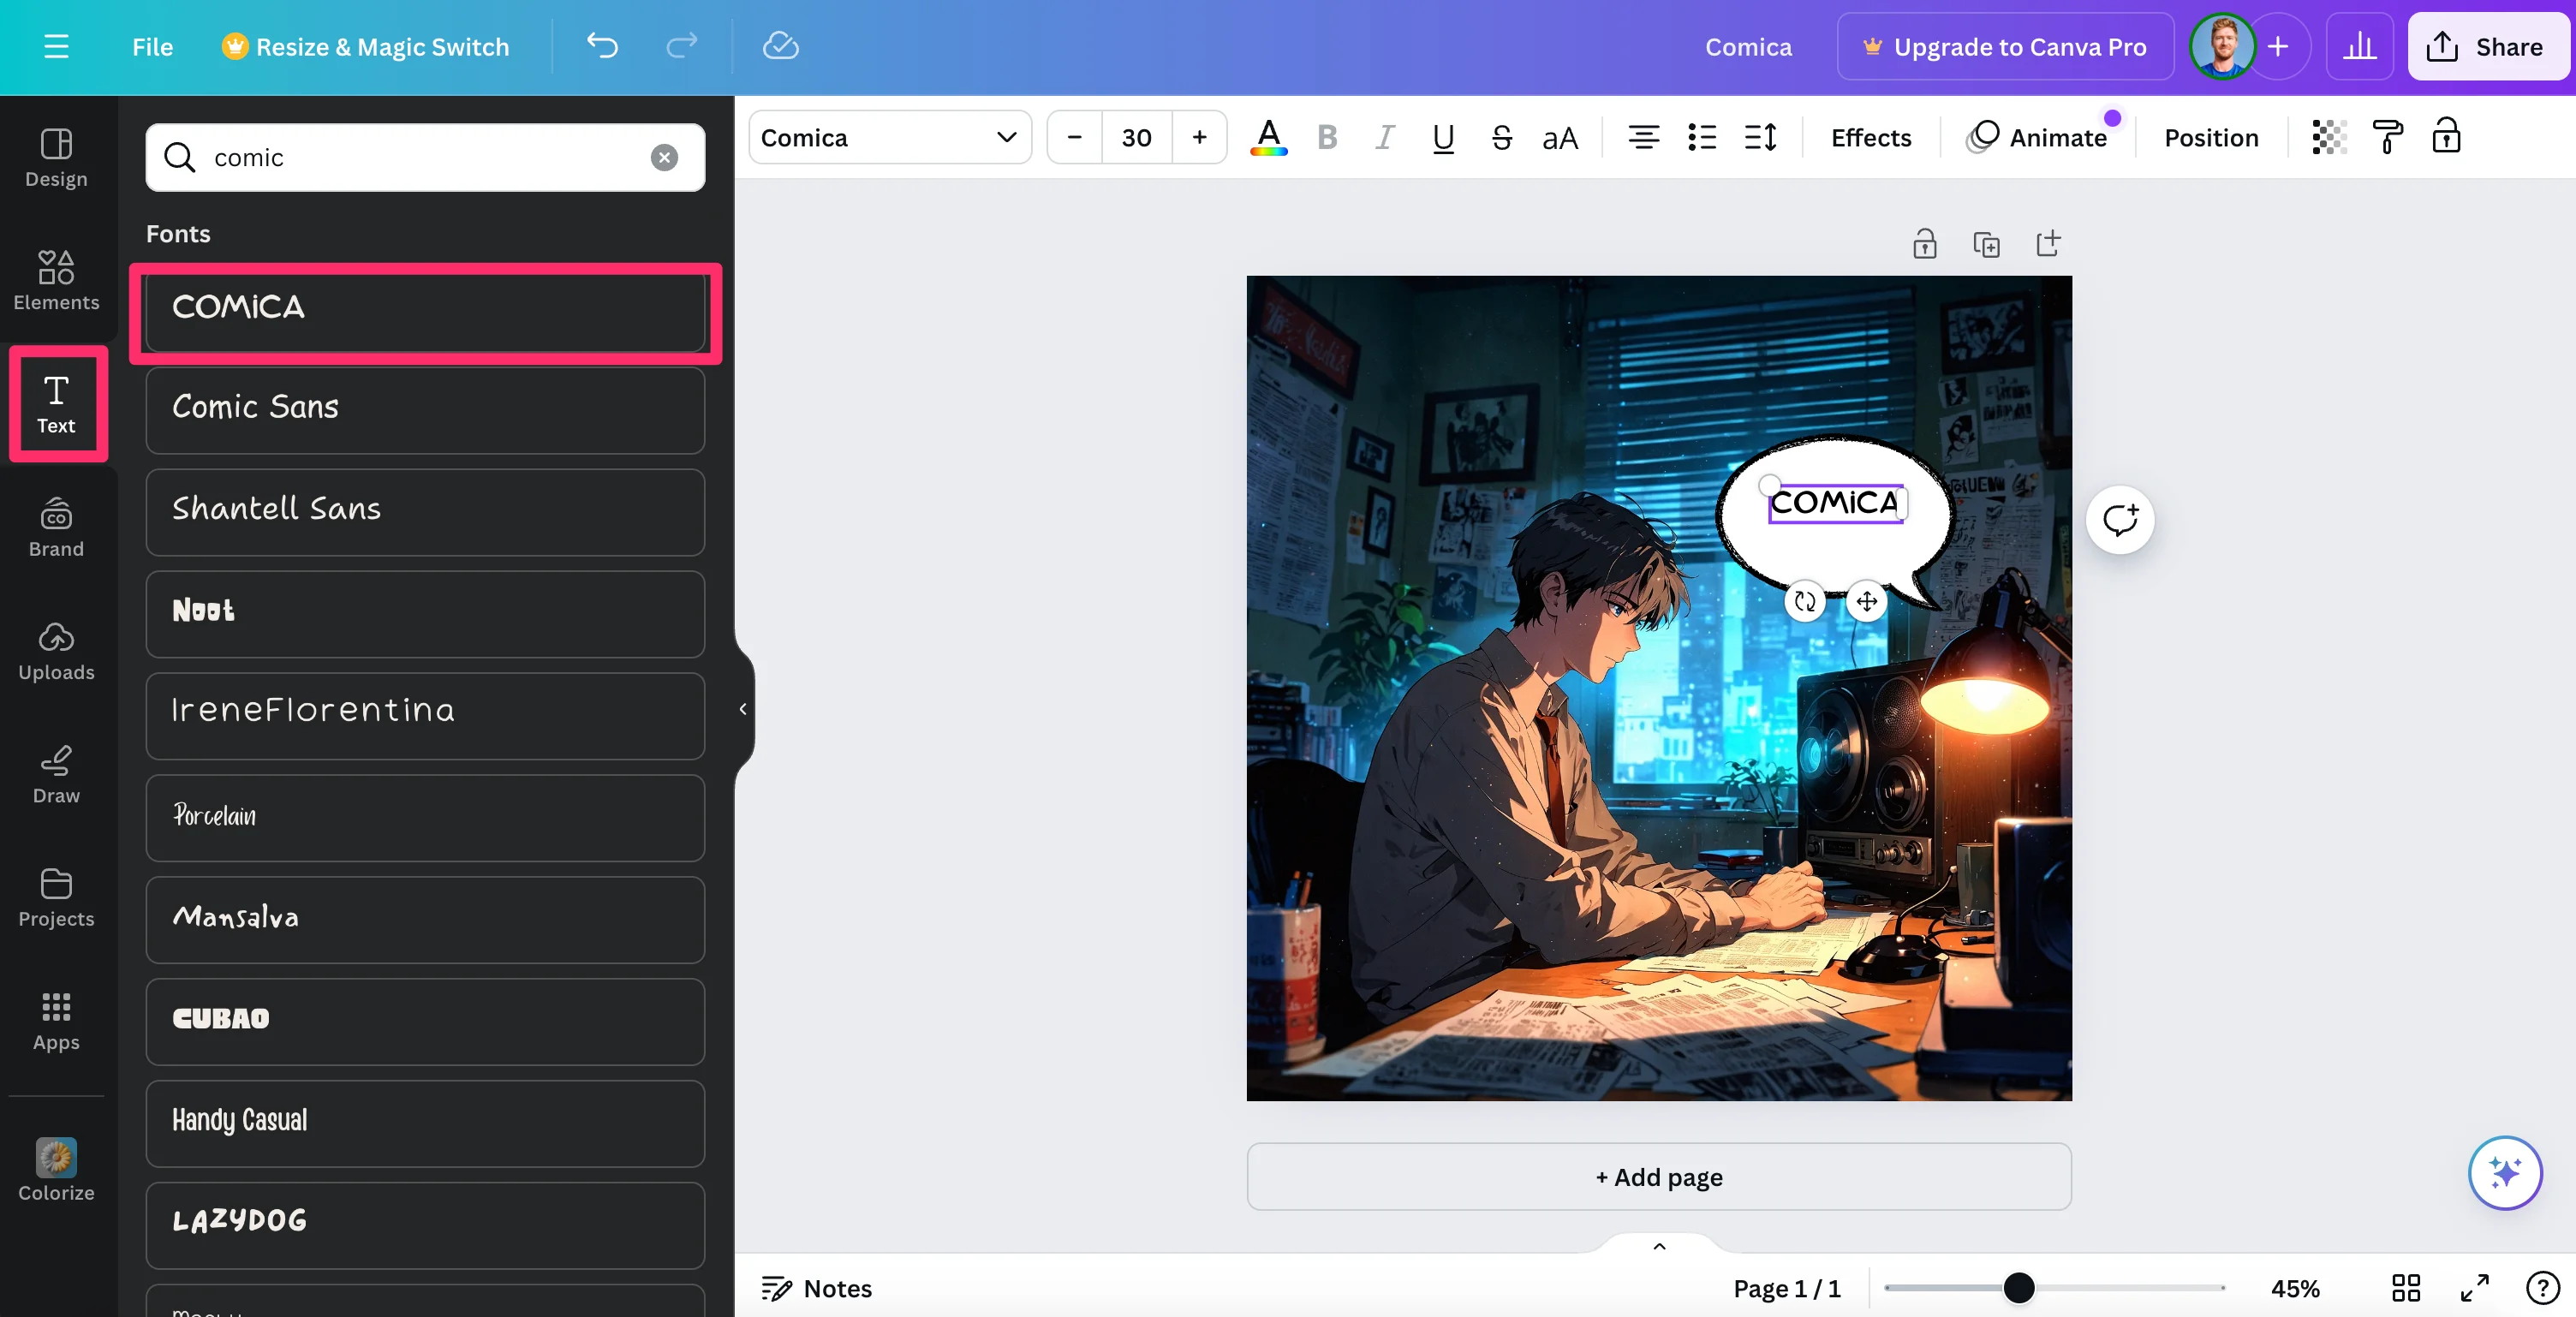This screenshot has height=1317, width=2576.
Task: Open the Elements panel in sidebar
Action: pyautogui.click(x=56, y=280)
